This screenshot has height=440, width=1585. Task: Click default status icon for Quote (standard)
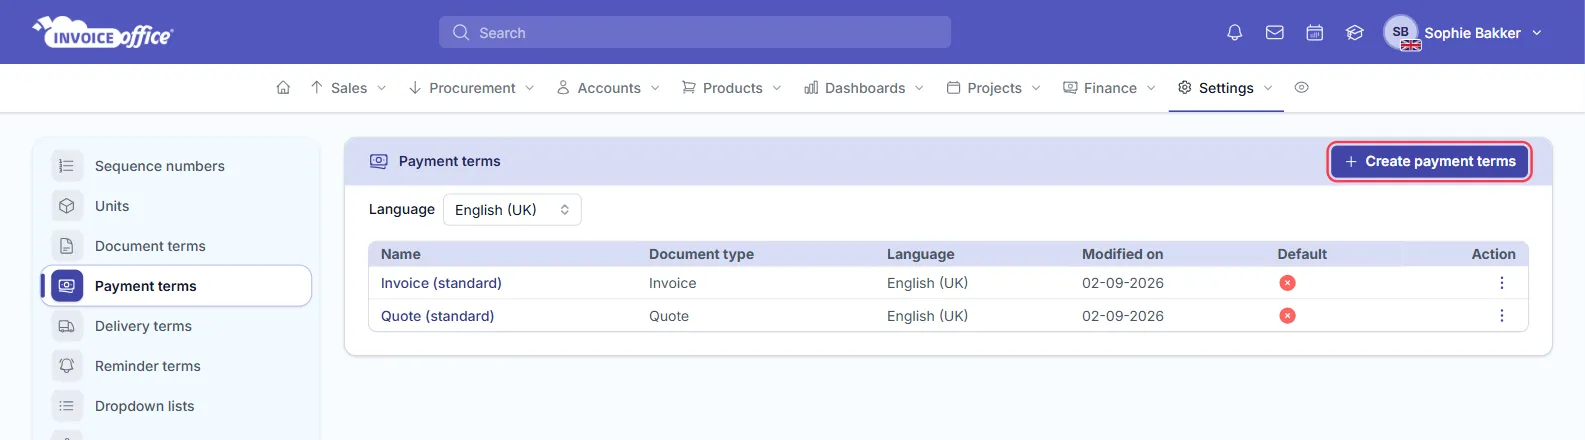(x=1287, y=316)
